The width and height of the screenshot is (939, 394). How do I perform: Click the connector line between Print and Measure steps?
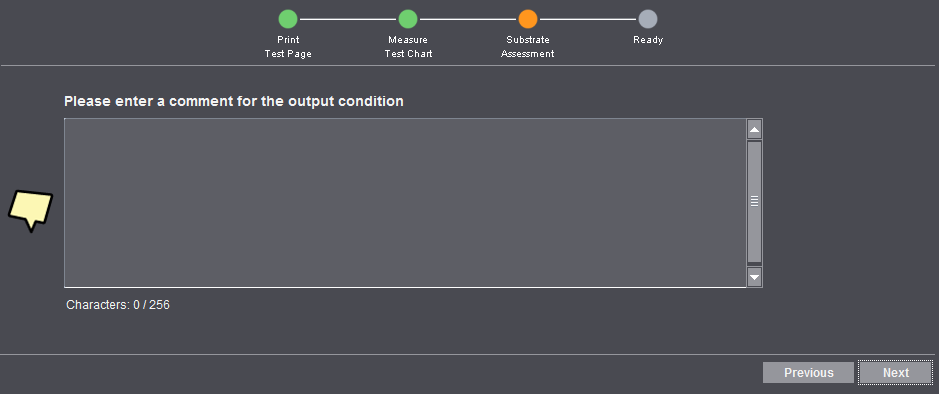click(348, 19)
